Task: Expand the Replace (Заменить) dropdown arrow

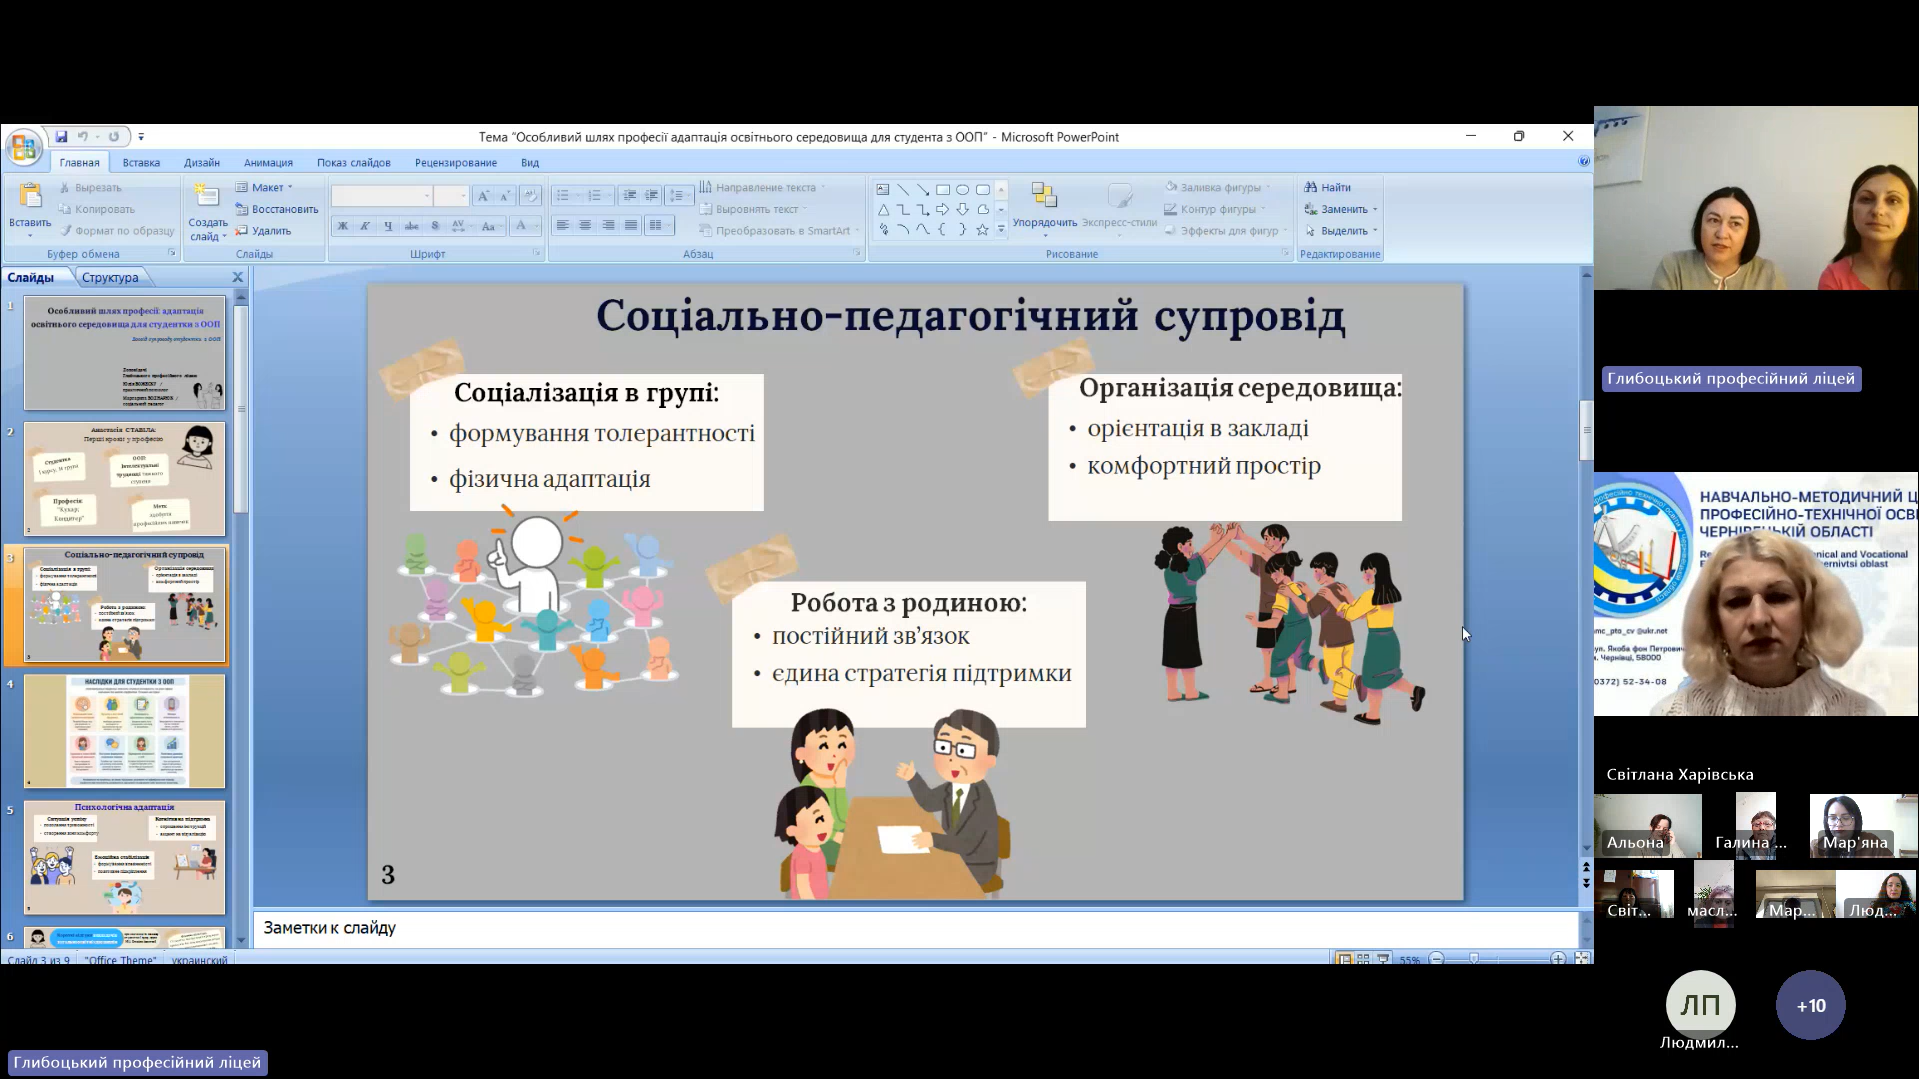Action: (1375, 209)
